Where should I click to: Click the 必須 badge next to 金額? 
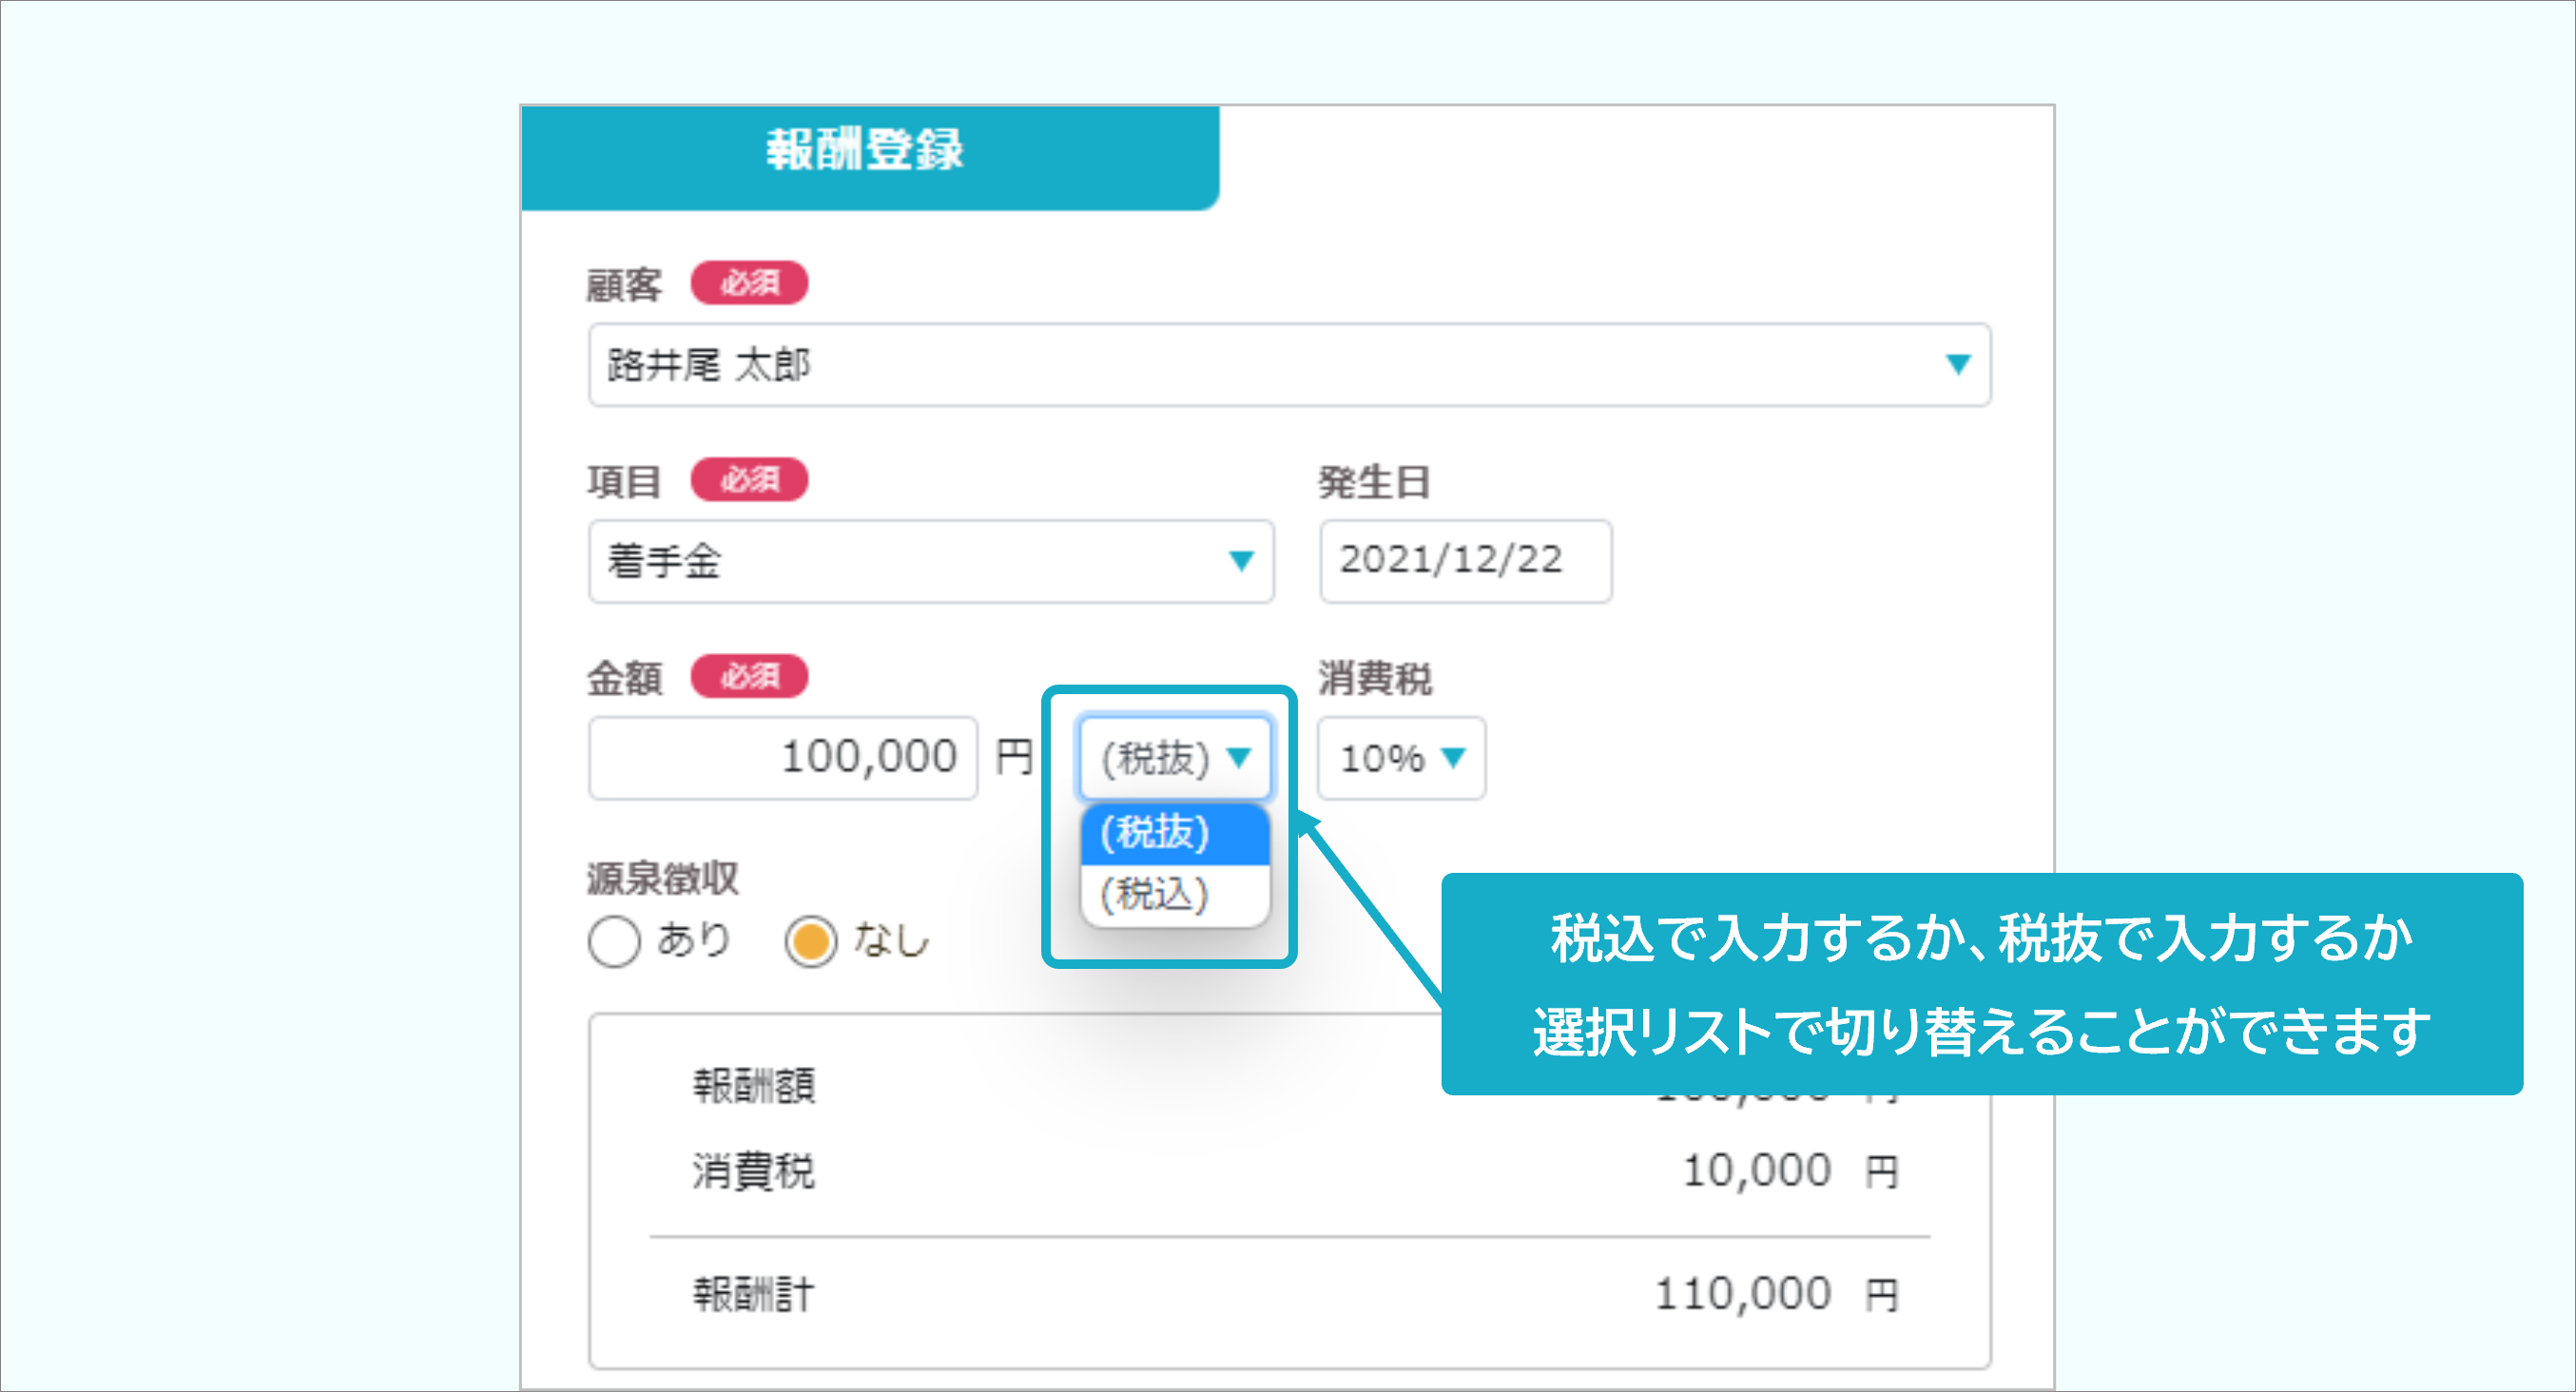(749, 677)
